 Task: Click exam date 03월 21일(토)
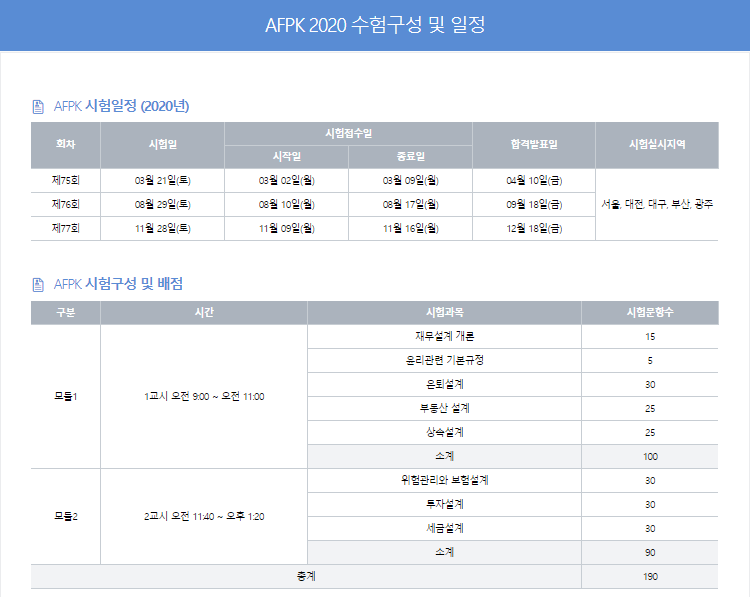coord(163,180)
